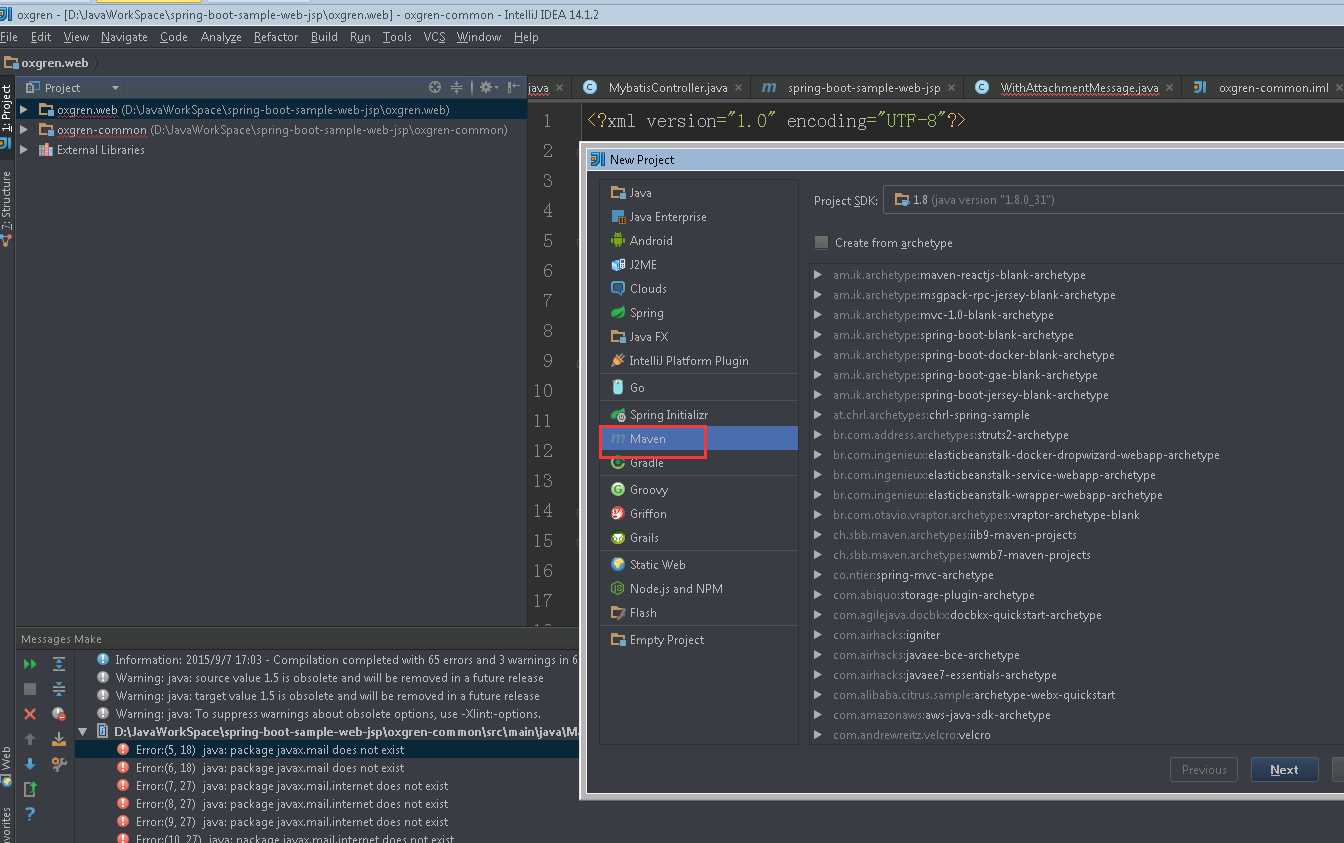Hide the Project tool window
Screen dimensions: 1344x843
pos(514,87)
